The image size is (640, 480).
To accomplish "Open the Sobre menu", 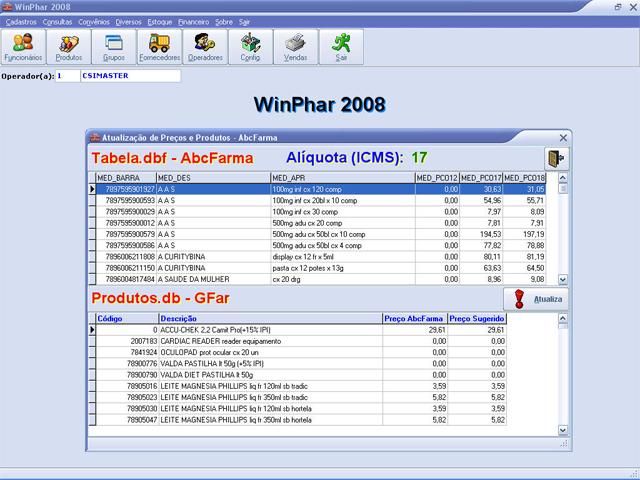I will coord(224,22).
